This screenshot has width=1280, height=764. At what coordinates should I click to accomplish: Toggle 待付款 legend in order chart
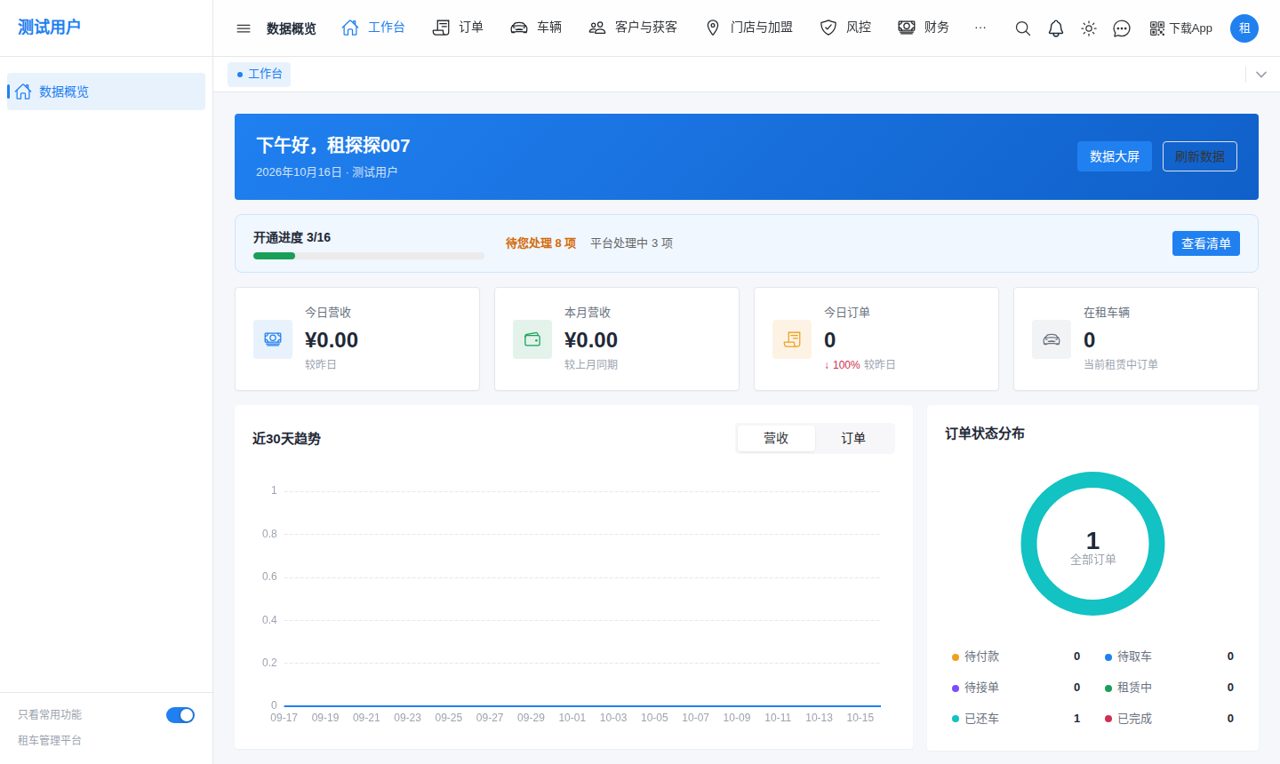tap(975, 657)
